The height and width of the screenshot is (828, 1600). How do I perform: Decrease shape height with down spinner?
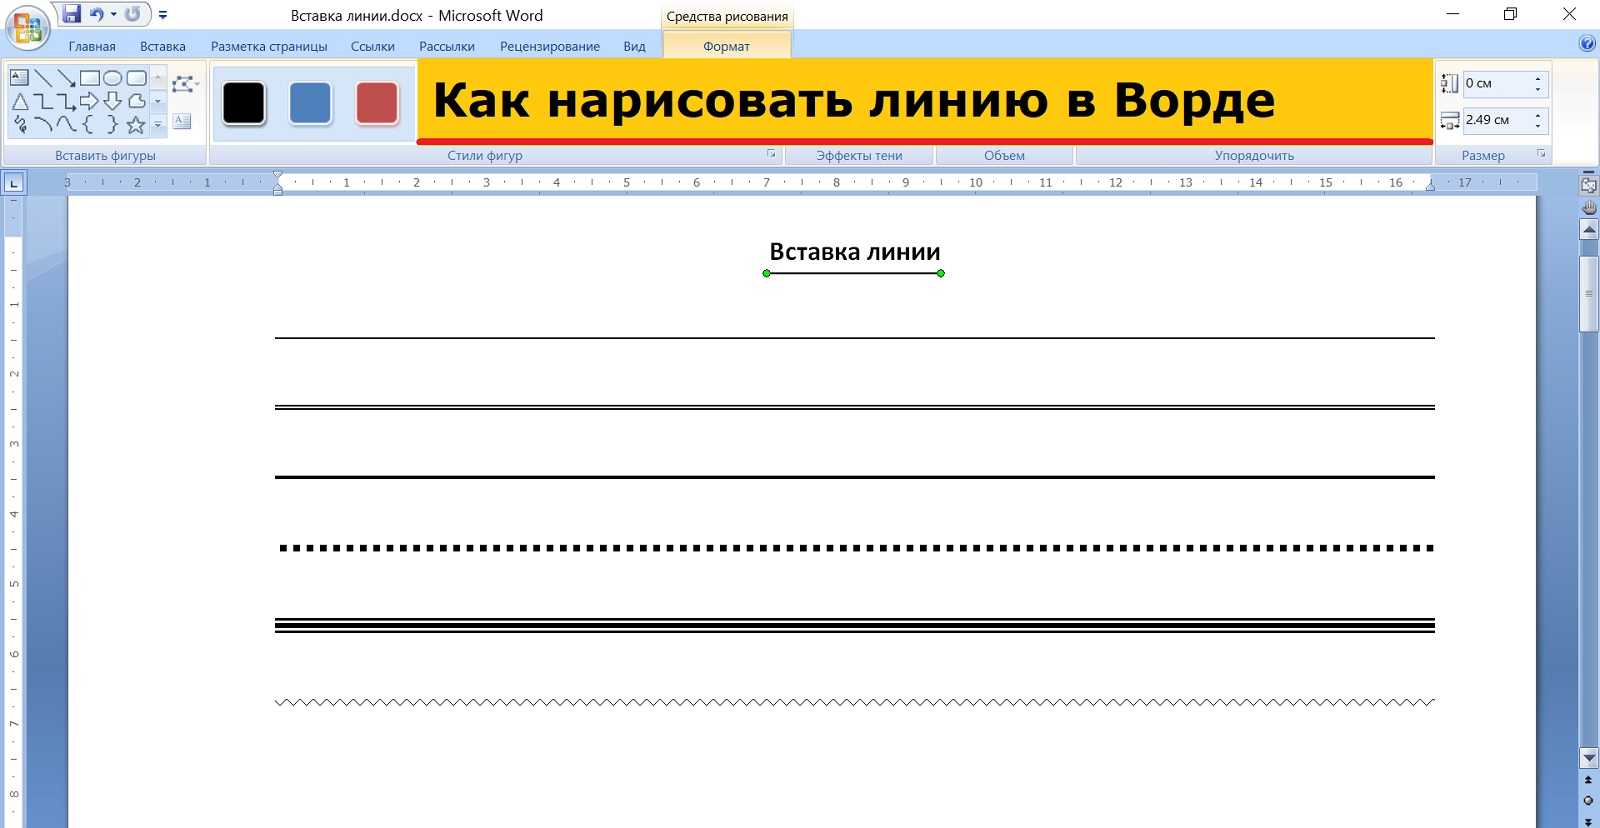tap(1538, 90)
